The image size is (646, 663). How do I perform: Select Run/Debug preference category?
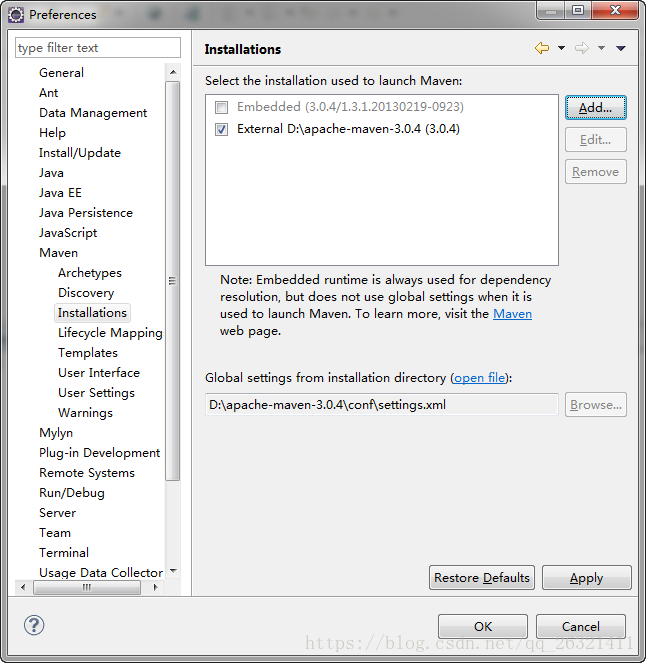coord(71,493)
